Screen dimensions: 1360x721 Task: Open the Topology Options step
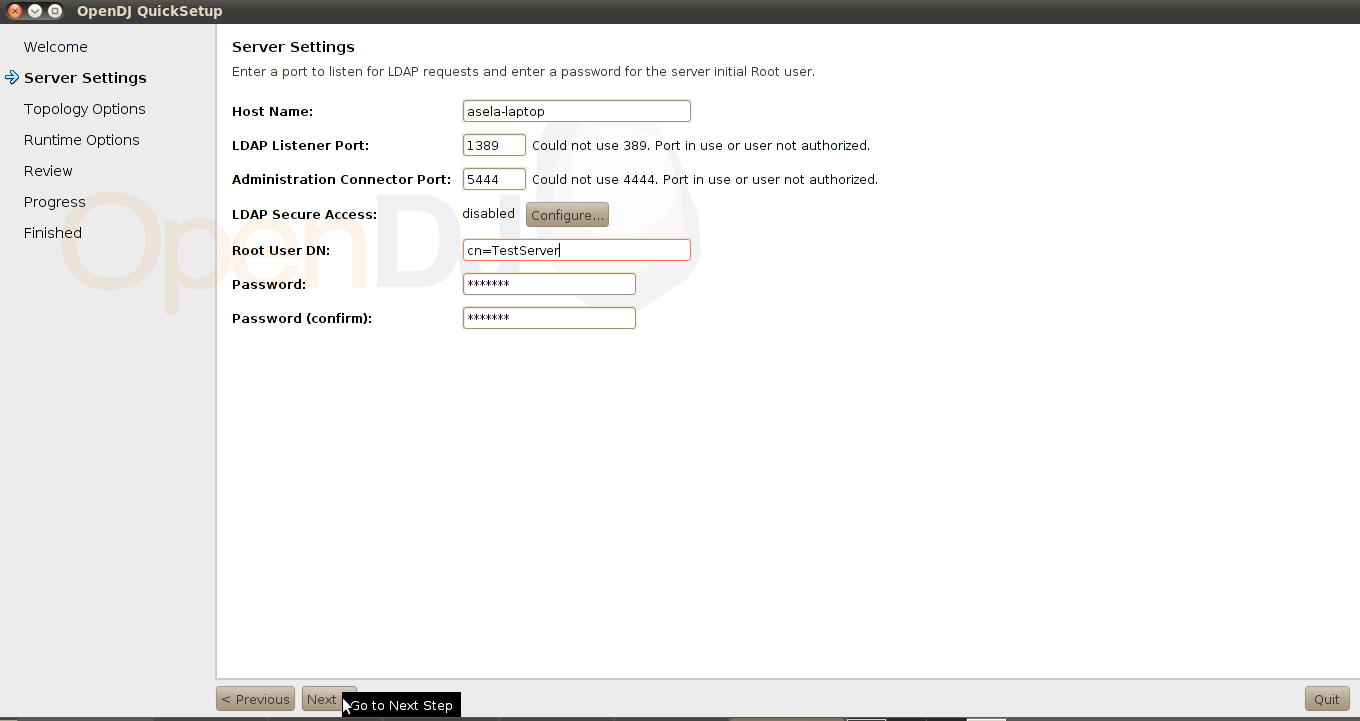click(x=85, y=109)
